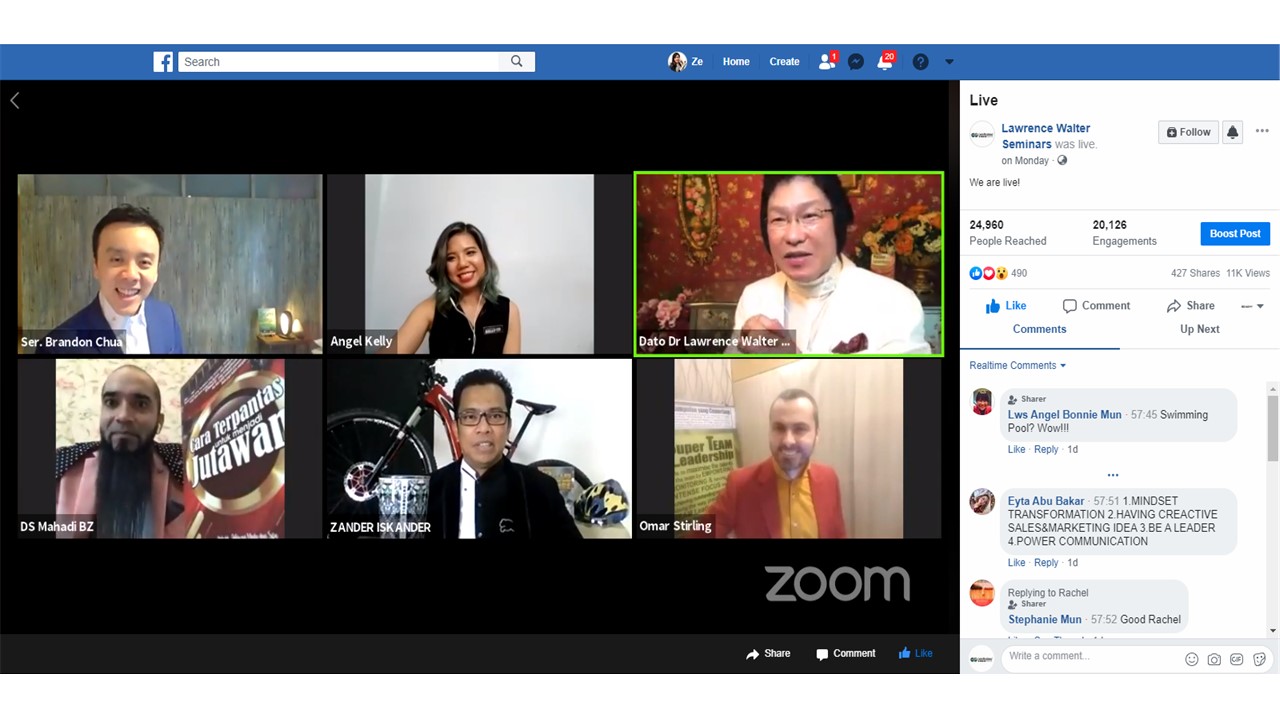Post a sticker in comment box
The image size is (1280, 720).
point(1260,659)
